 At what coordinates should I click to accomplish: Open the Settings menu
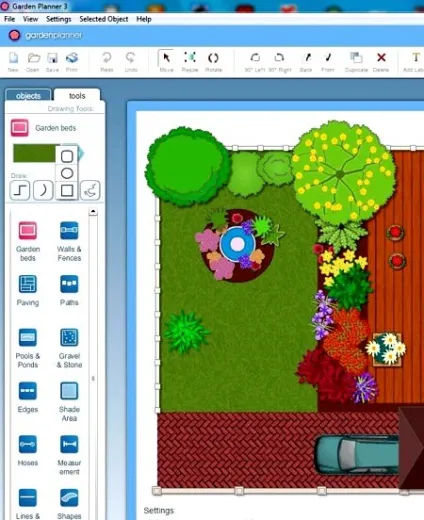click(59, 19)
